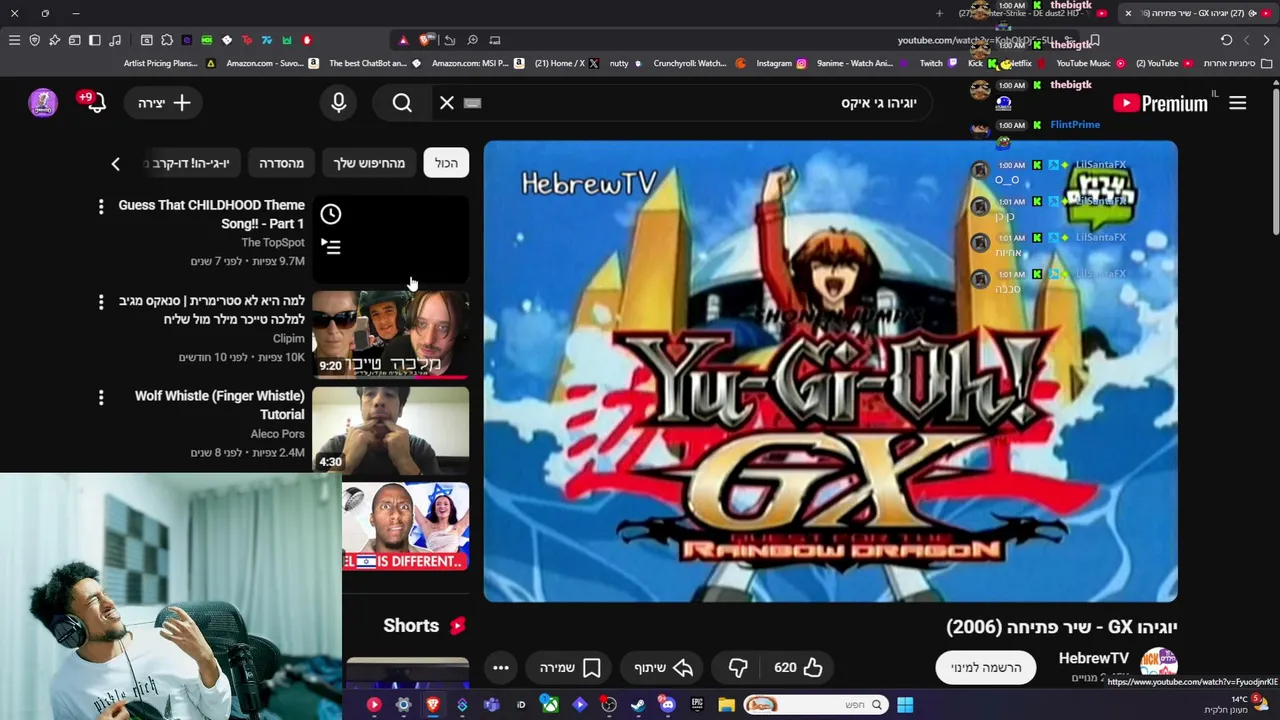Select the partially visible 'יו-גי-הו! דו-קרב' chip
The image size is (1280, 720).
(x=193, y=163)
